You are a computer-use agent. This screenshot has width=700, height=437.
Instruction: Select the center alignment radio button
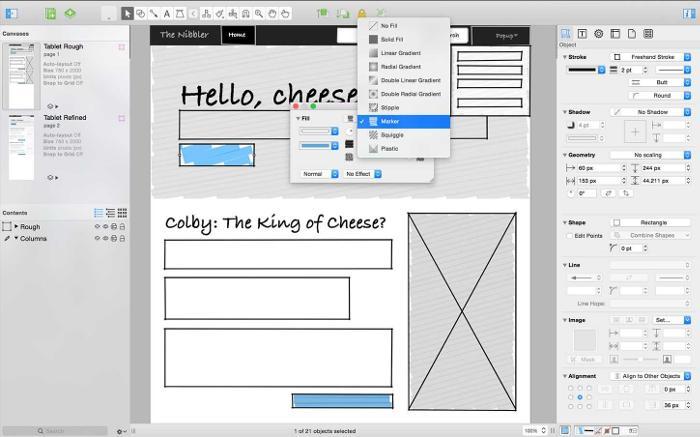[579, 397]
